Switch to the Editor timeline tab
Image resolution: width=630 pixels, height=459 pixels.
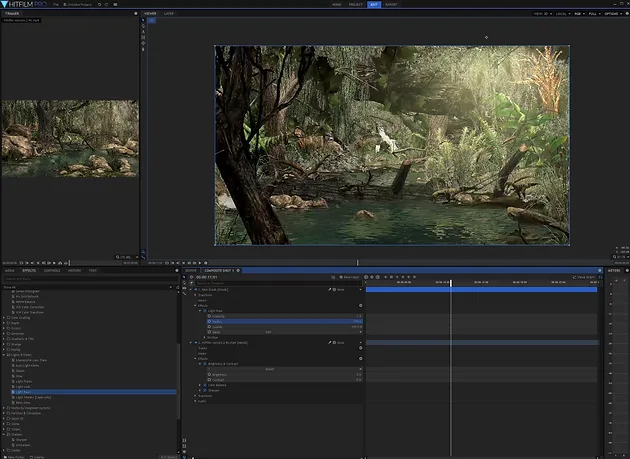pos(191,270)
